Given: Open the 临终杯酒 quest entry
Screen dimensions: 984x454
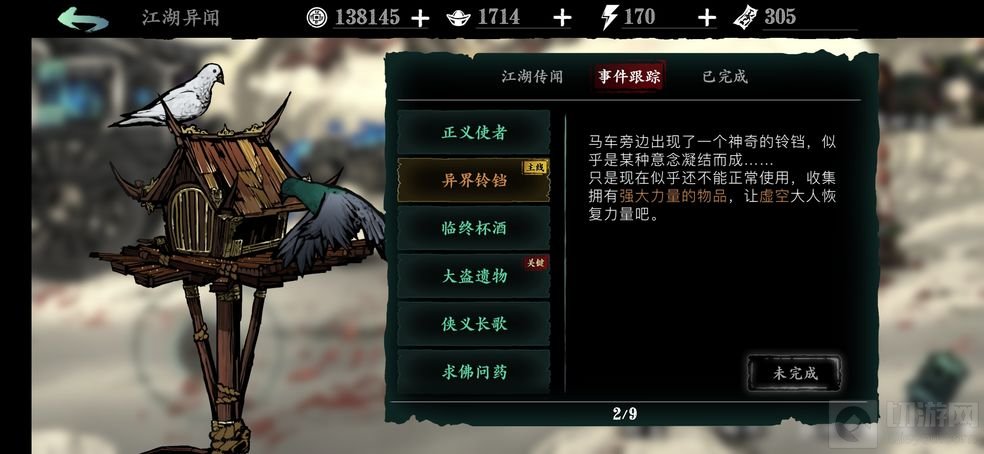Looking at the screenshot, I should (474, 228).
